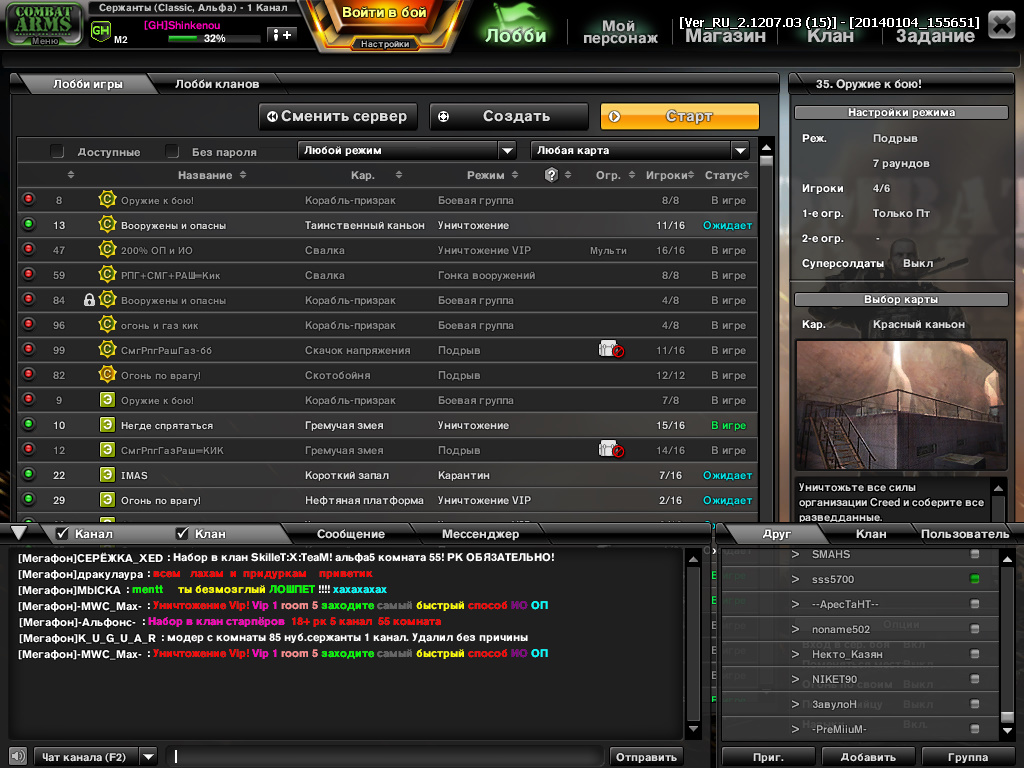Open the Любая карта dropdown
The height and width of the screenshot is (768, 1024).
[x=639, y=150]
